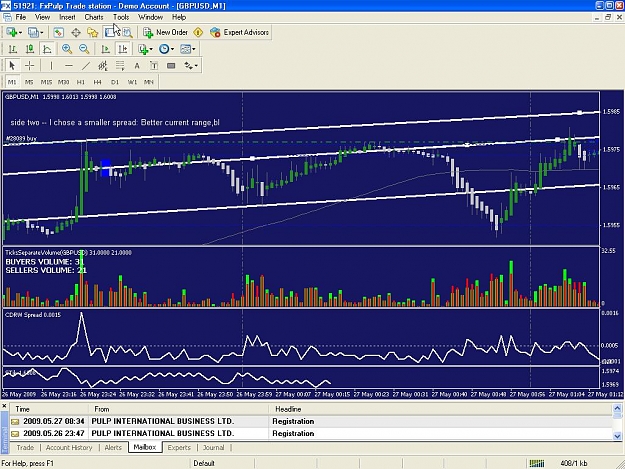Switch to the Journal tab
The width and height of the screenshot is (625, 469).
click(214, 447)
